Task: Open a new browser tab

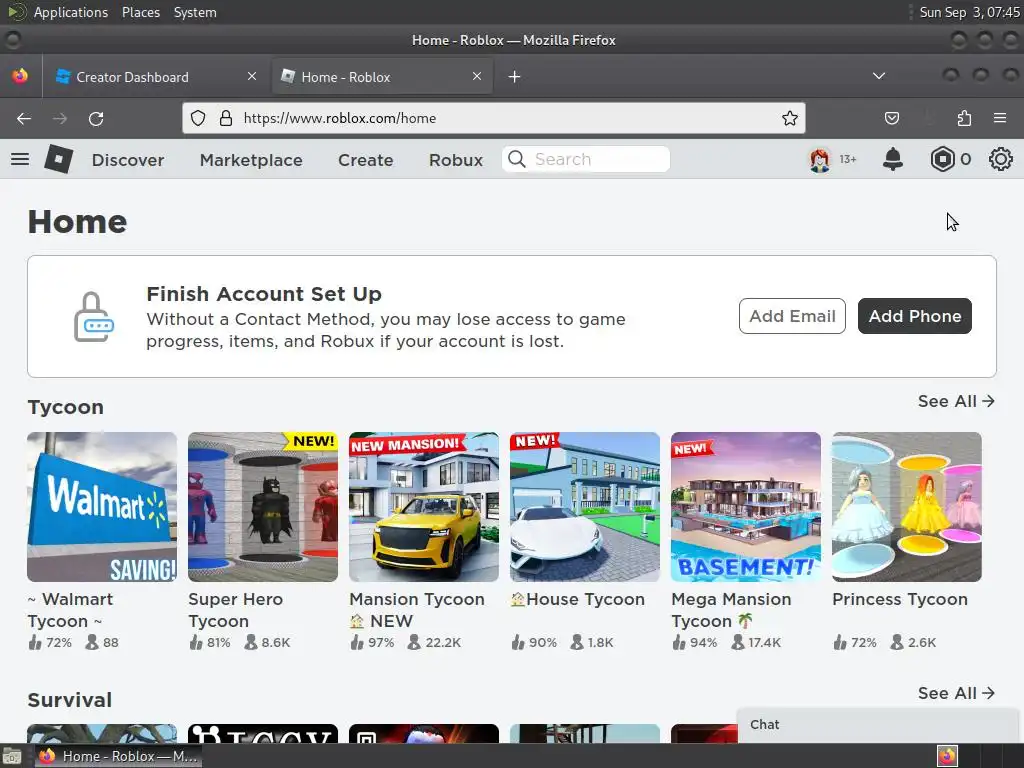Action: pyautogui.click(x=515, y=77)
